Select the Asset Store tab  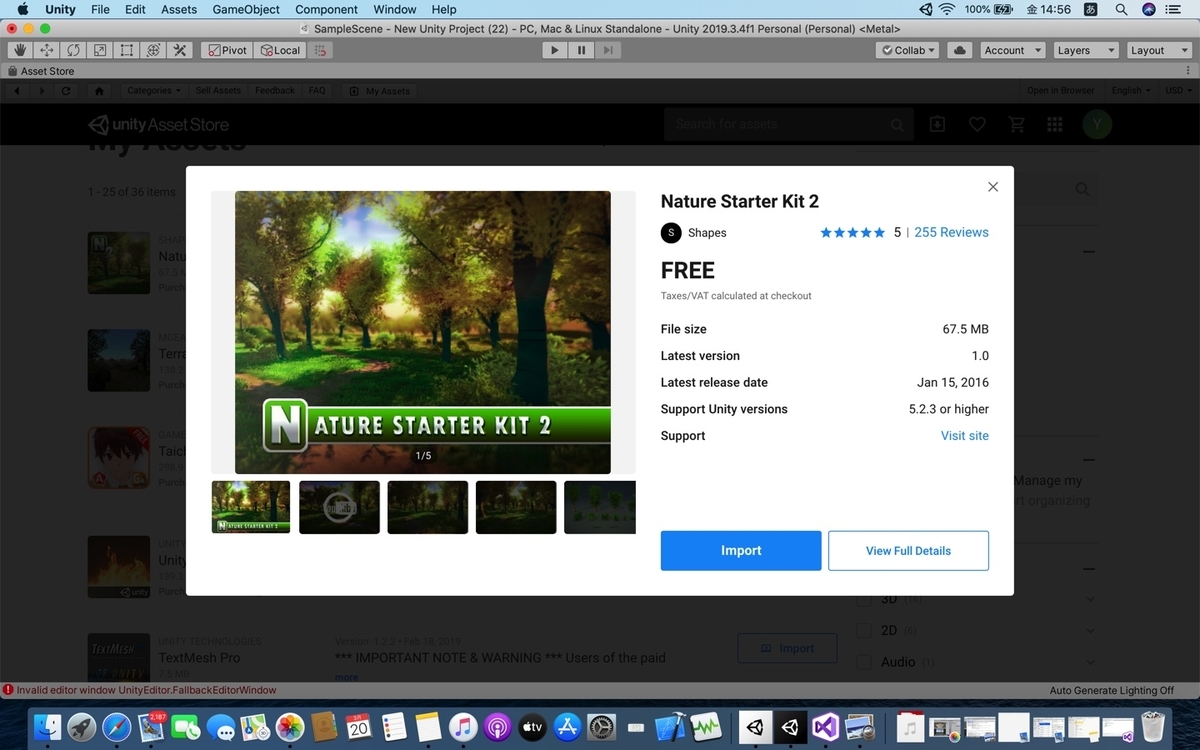tap(40, 71)
